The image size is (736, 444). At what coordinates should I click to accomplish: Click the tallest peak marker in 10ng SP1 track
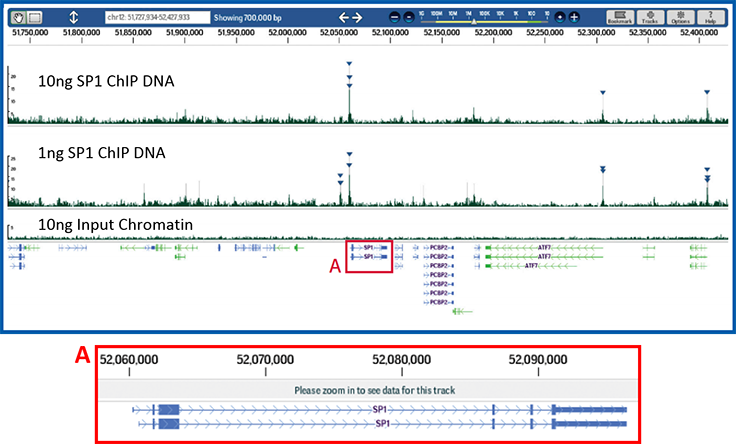click(349, 66)
